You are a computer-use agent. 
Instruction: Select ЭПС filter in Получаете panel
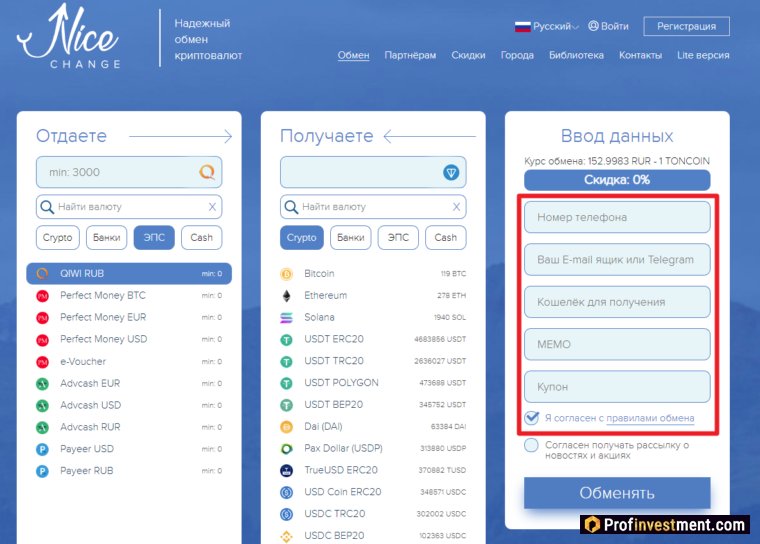pos(398,238)
